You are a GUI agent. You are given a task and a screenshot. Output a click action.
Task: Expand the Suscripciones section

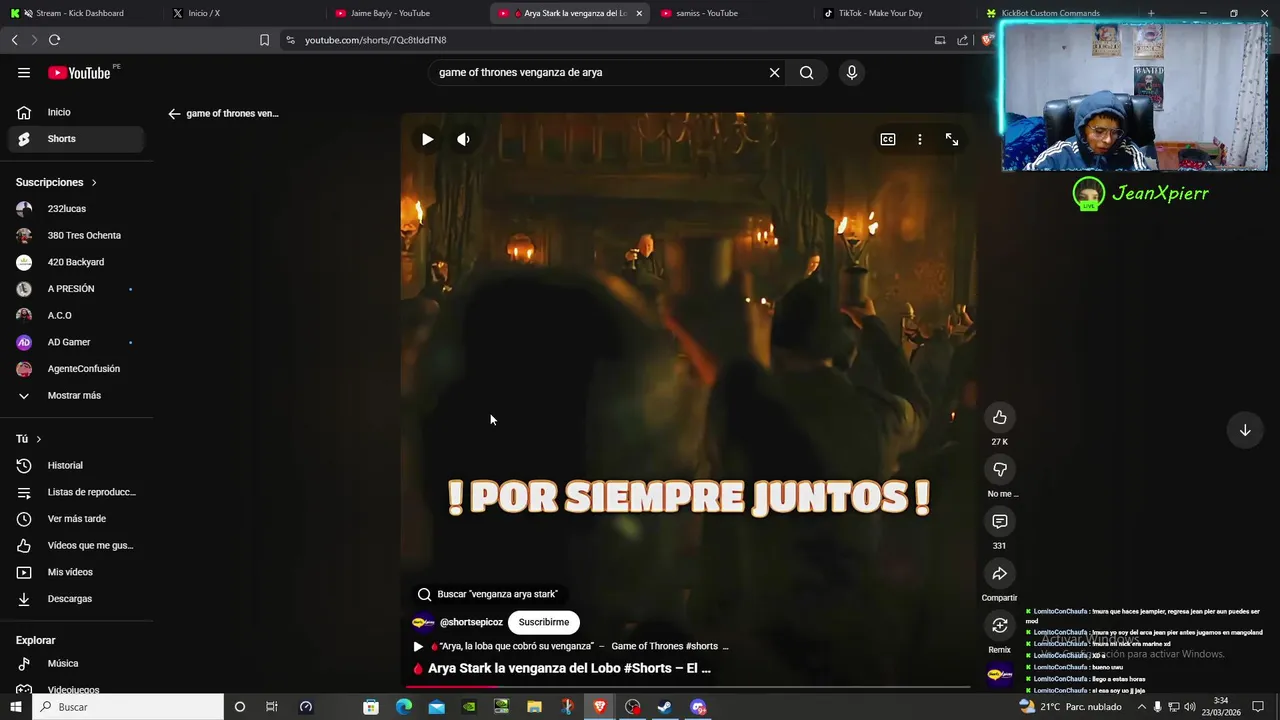point(56,182)
